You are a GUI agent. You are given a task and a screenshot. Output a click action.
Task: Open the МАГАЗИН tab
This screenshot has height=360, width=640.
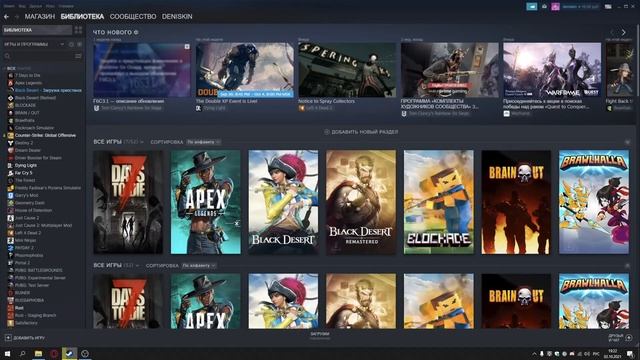pyautogui.click(x=40, y=17)
